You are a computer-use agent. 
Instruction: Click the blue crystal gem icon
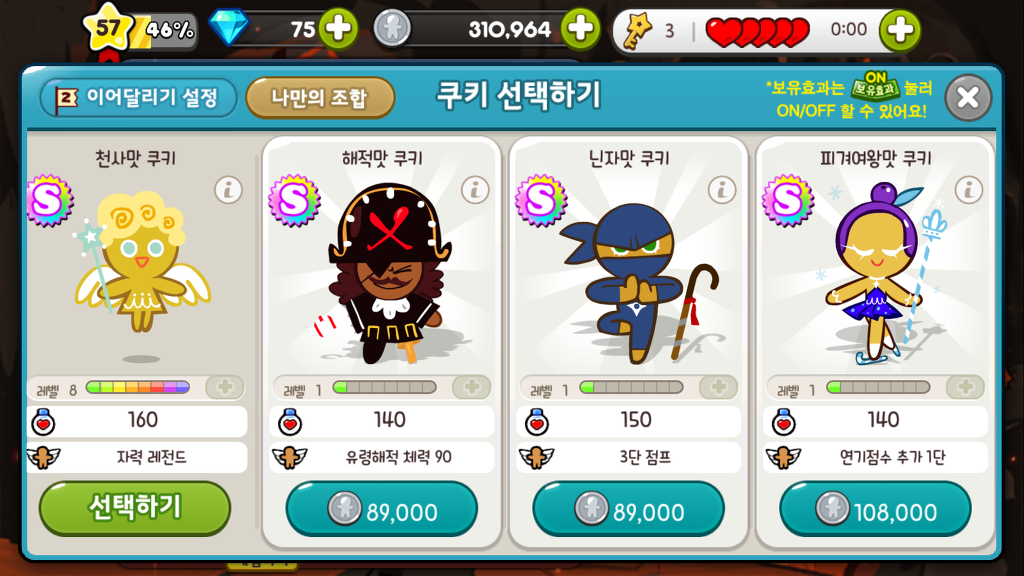[x=229, y=27]
